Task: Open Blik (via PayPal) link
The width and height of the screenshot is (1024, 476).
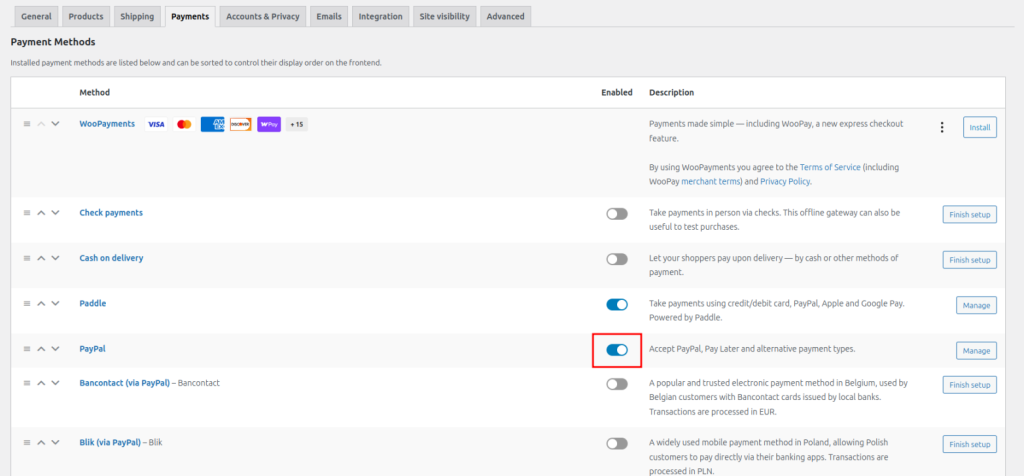Action: point(110,442)
